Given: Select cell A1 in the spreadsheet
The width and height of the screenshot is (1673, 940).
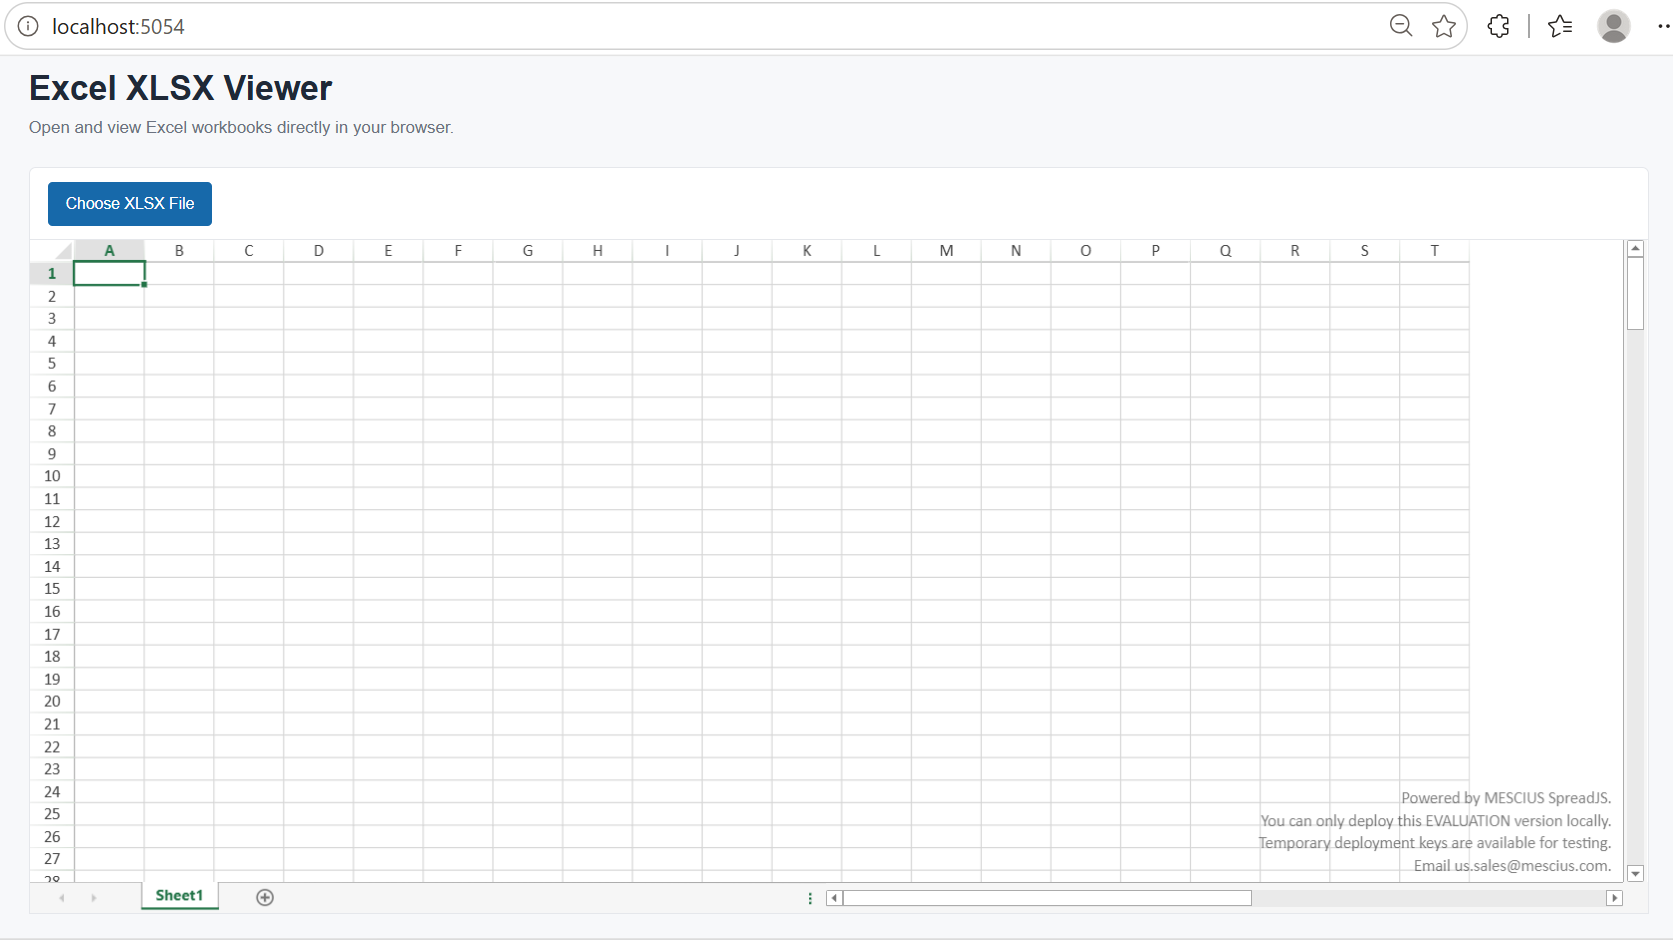Looking at the screenshot, I should coord(109,273).
